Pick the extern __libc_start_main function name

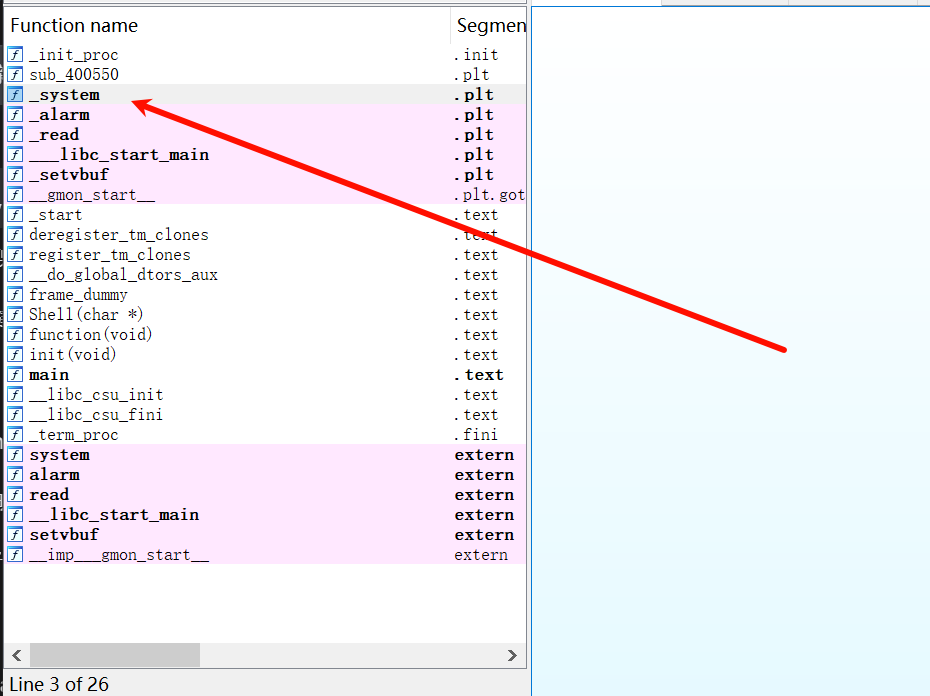click(114, 515)
